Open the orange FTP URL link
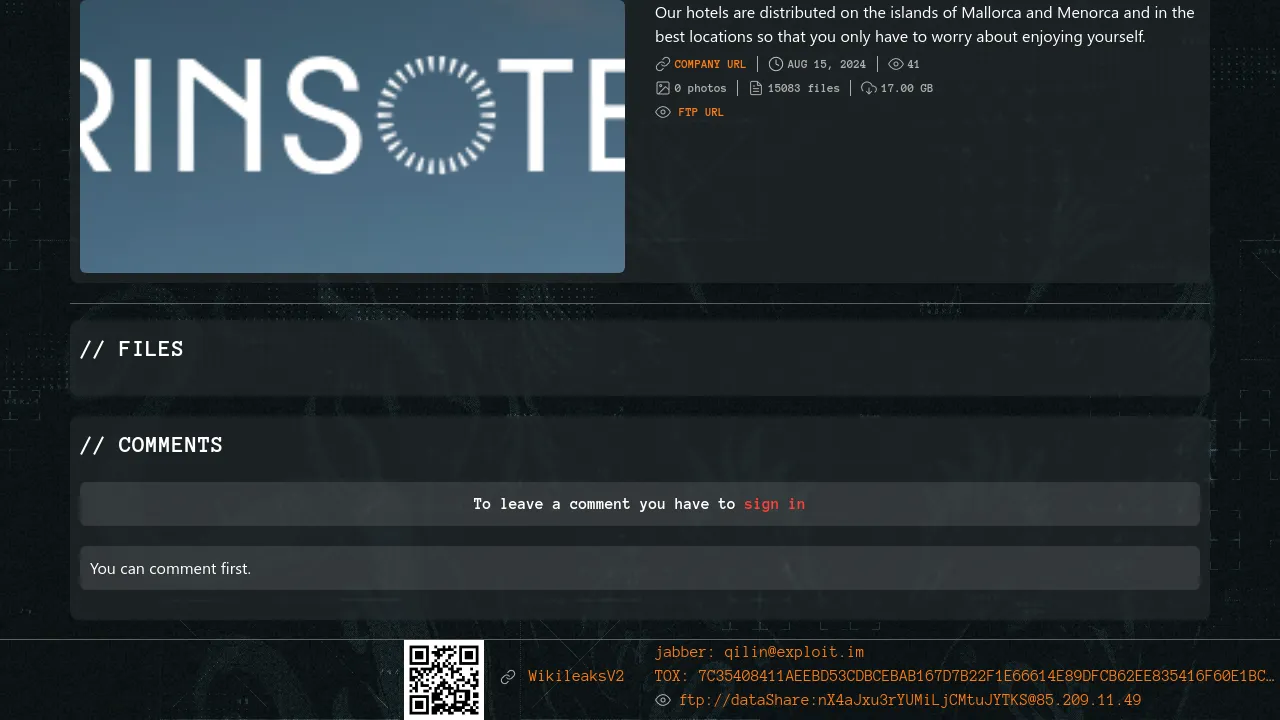Image resolution: width=1280 pixels, height=720 pixels. click(700, 112)
